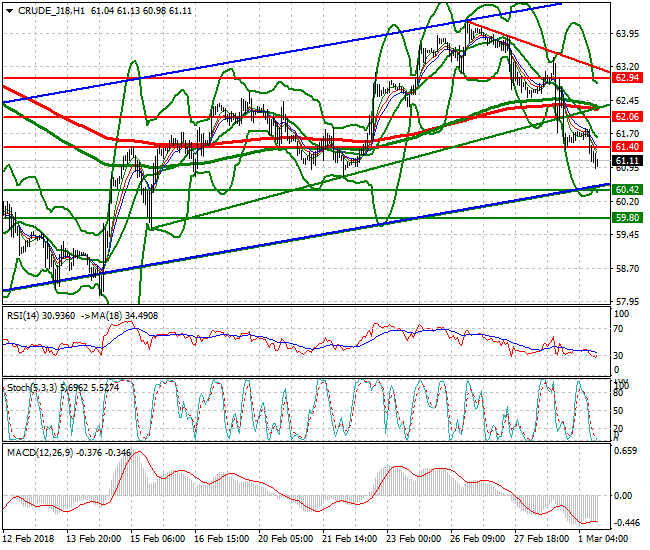The image size is (650, 550).
Task: Click the 26 Feb 09:00 time label
Action: [478, 539]
